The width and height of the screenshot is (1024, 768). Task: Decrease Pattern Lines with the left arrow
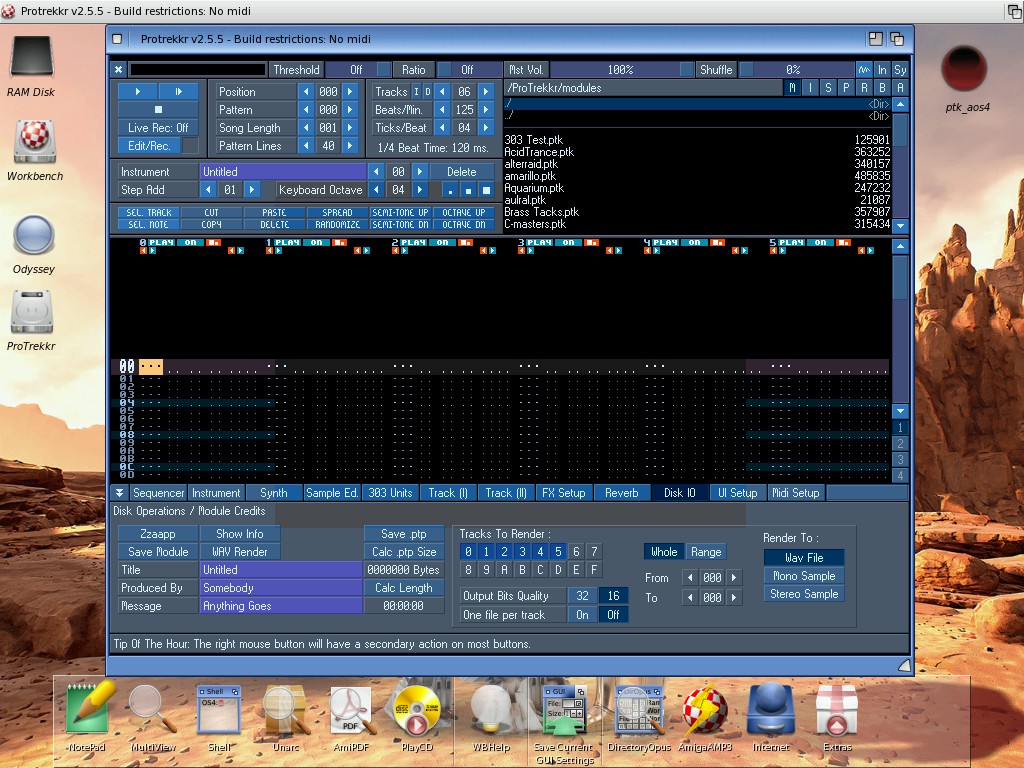(306, 146)
